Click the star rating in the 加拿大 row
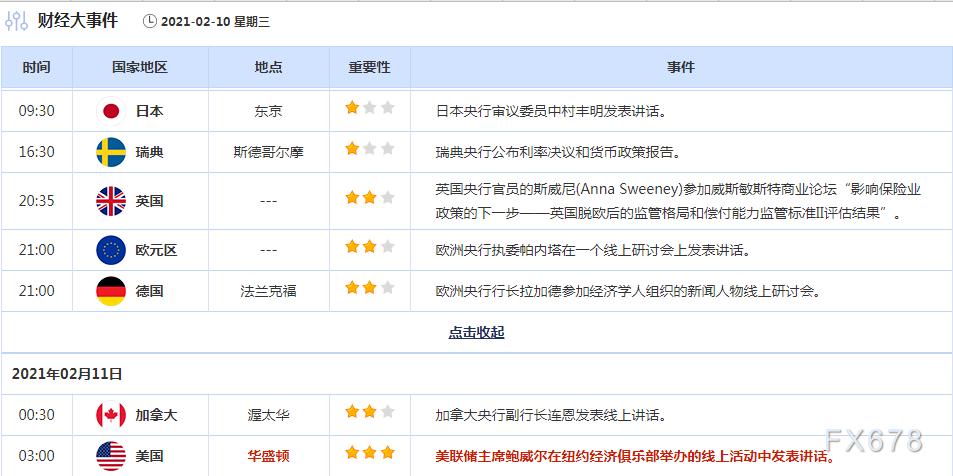The image size is (953, 476). [370, 412]
